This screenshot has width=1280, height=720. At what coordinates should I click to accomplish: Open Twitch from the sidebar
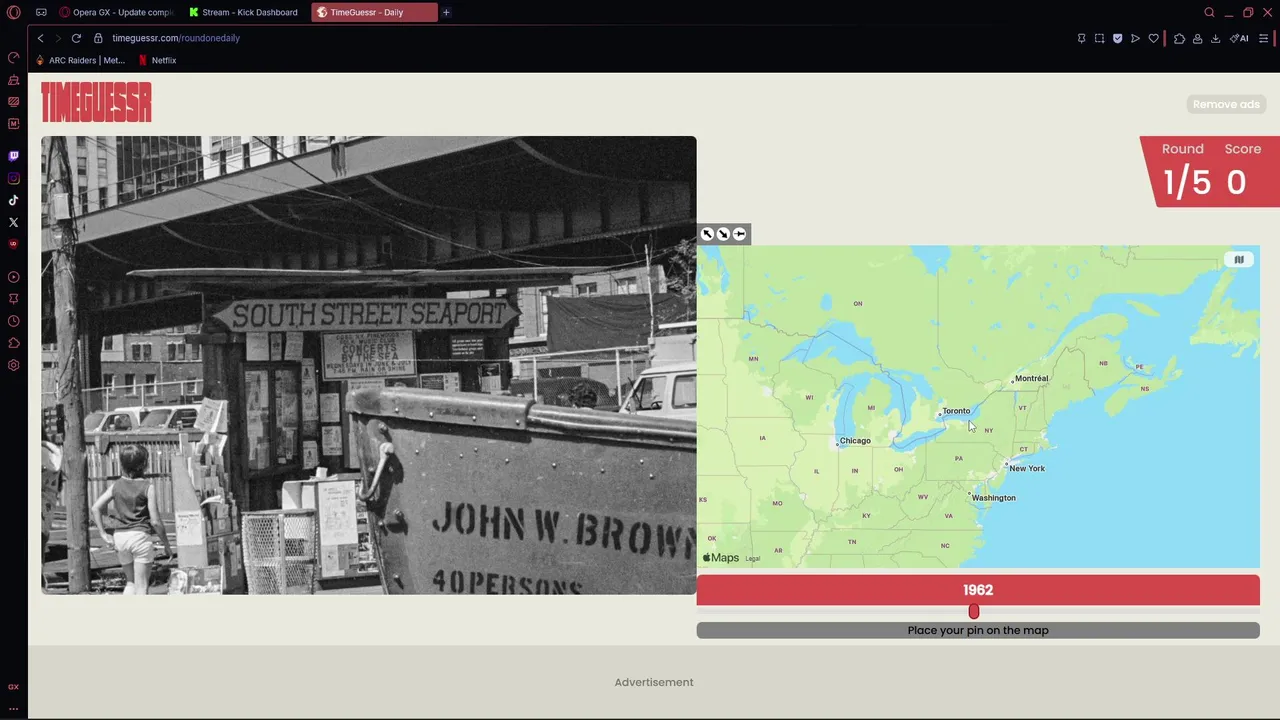pos(13,156)
